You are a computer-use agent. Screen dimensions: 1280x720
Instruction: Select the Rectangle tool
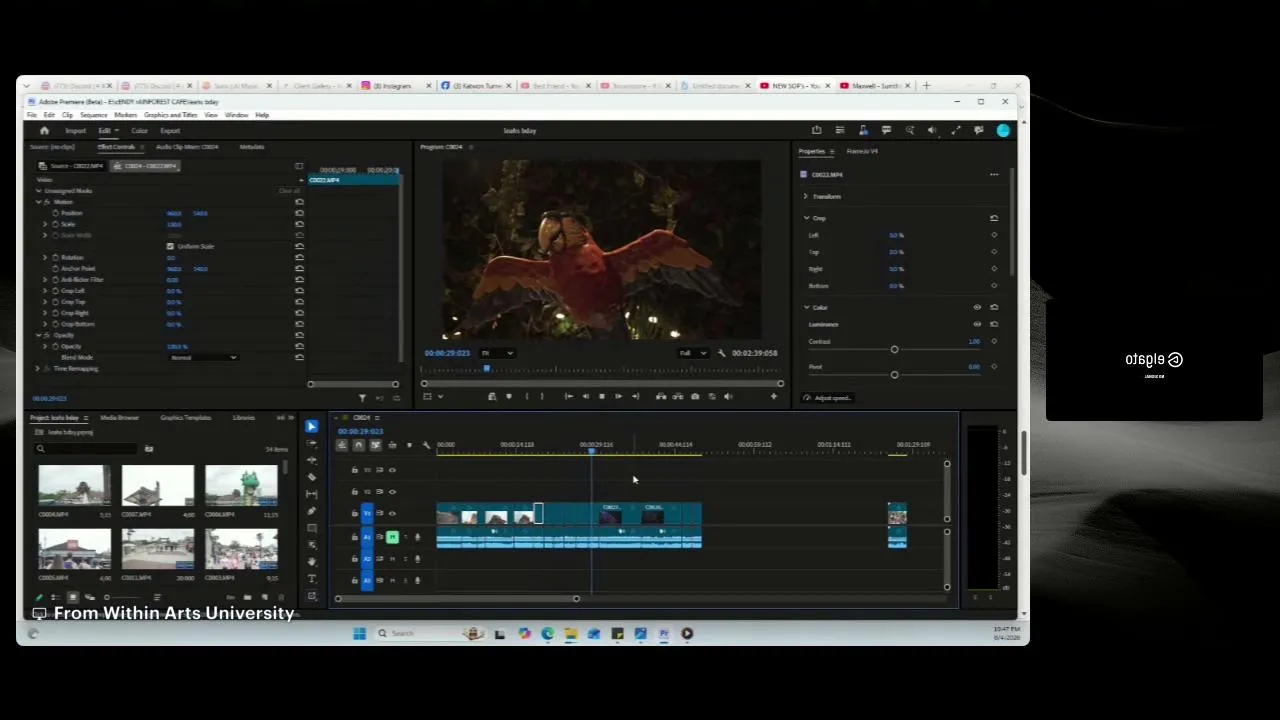312,528
